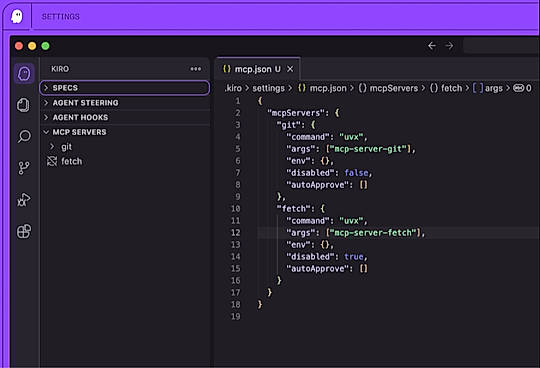
Task: Expand the AGENT STEERING section
Action: tap(125, 103)
